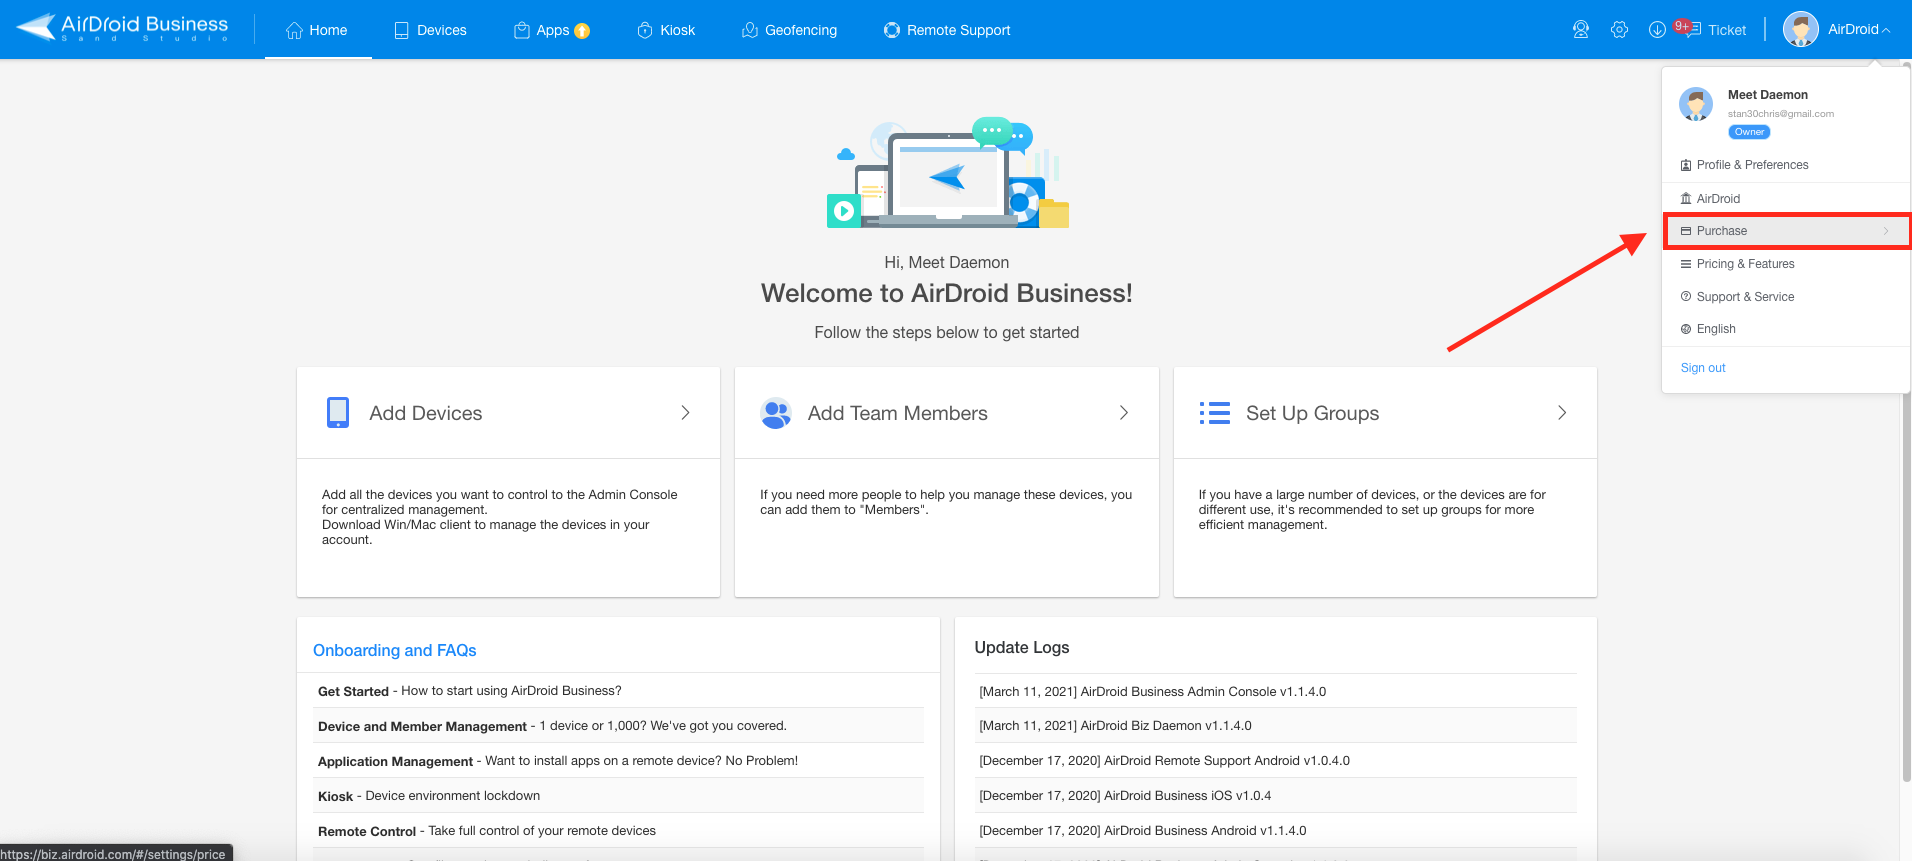Open the Kiosk FAQ entry
Image resolution: width=1912 pixels, height=861 pixels.
tap(619, 796)
